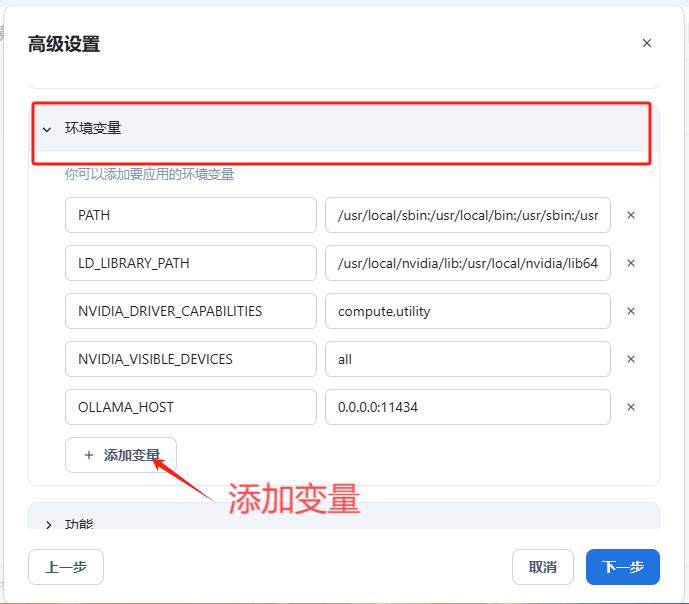Click the 添加变量 button

[121, 455]
